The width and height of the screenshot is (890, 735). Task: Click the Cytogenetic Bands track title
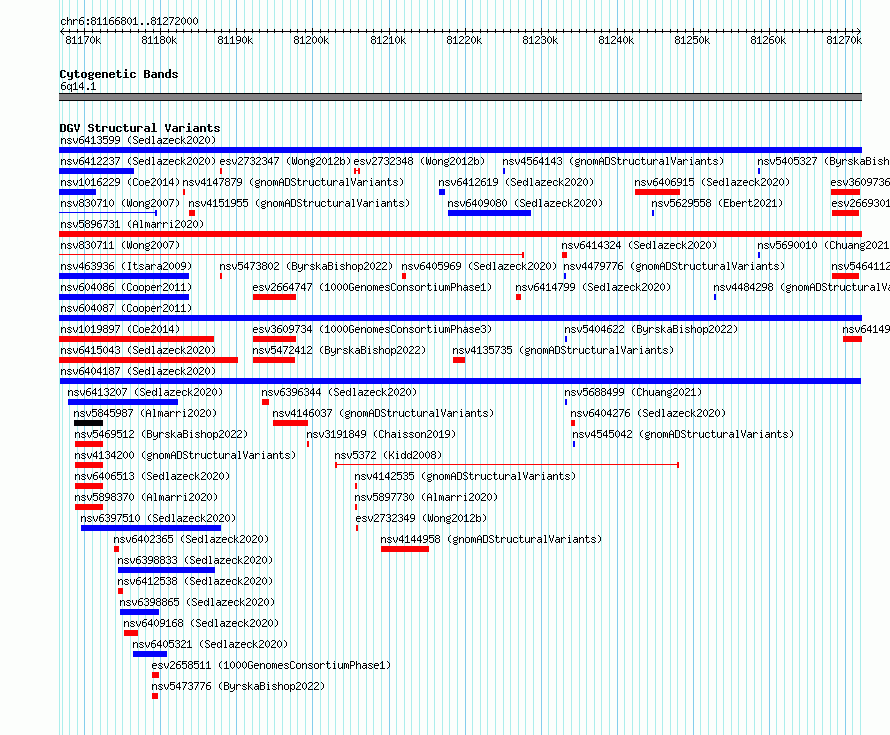119,74
